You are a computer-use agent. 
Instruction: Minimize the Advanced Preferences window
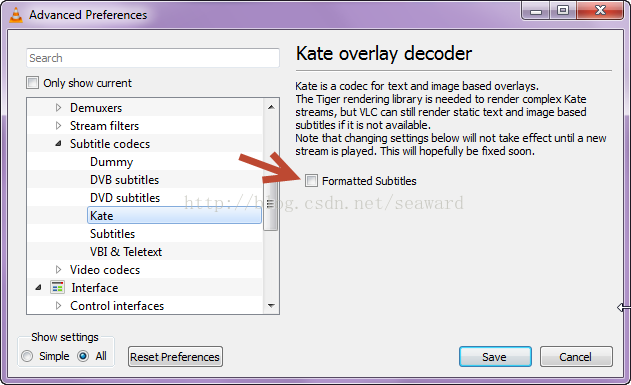(x=536, y=10)
